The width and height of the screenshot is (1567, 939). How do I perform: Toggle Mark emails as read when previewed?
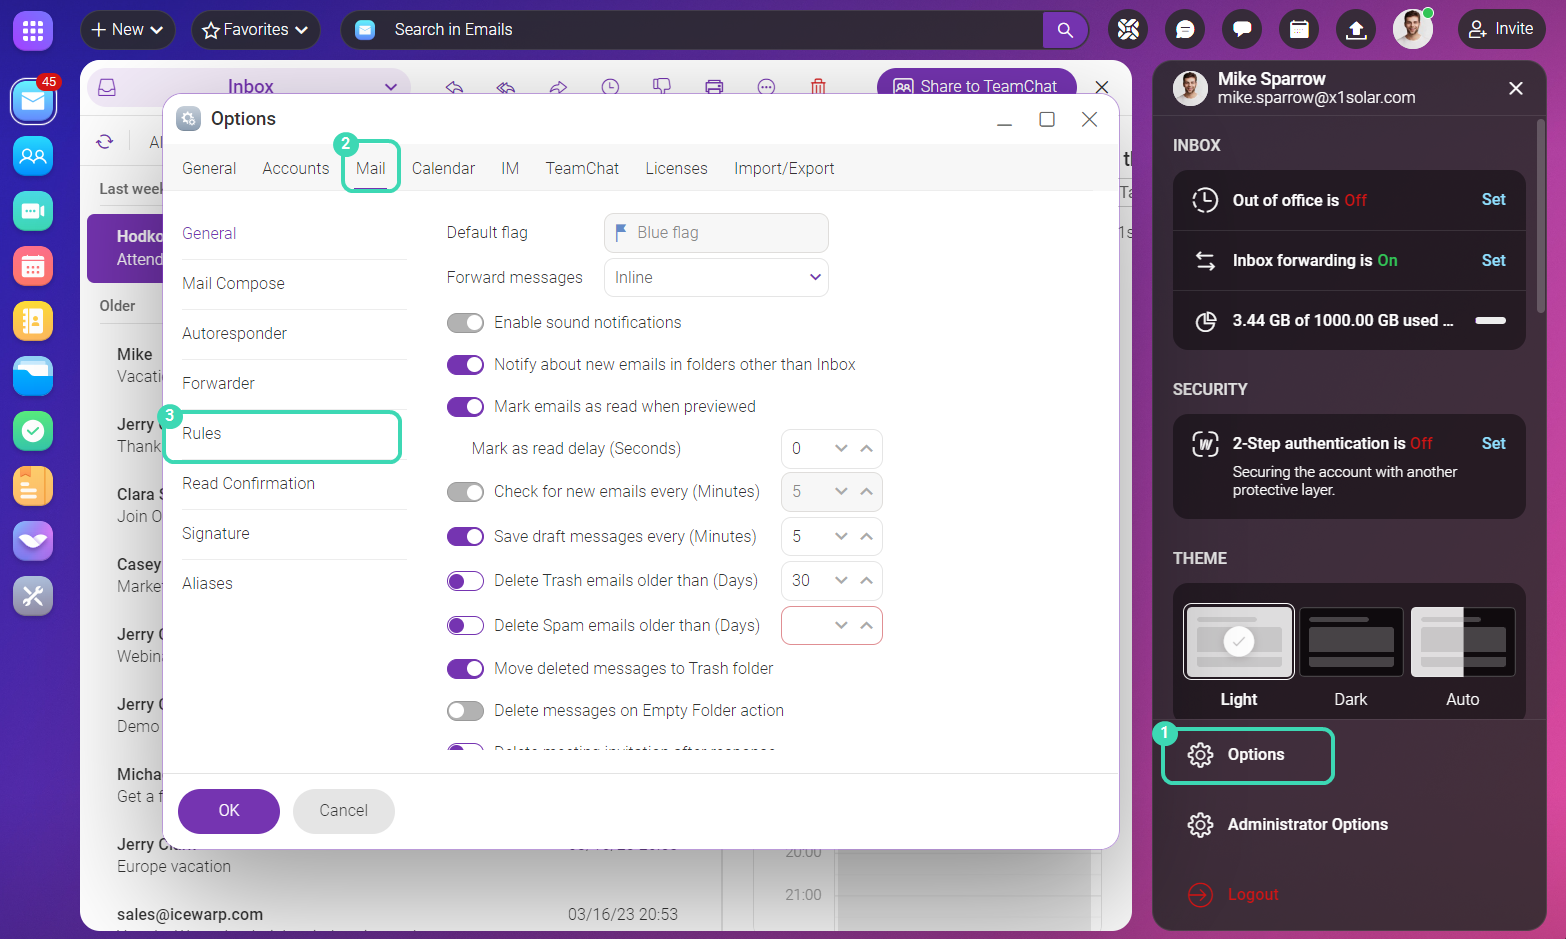coord(465,407)
